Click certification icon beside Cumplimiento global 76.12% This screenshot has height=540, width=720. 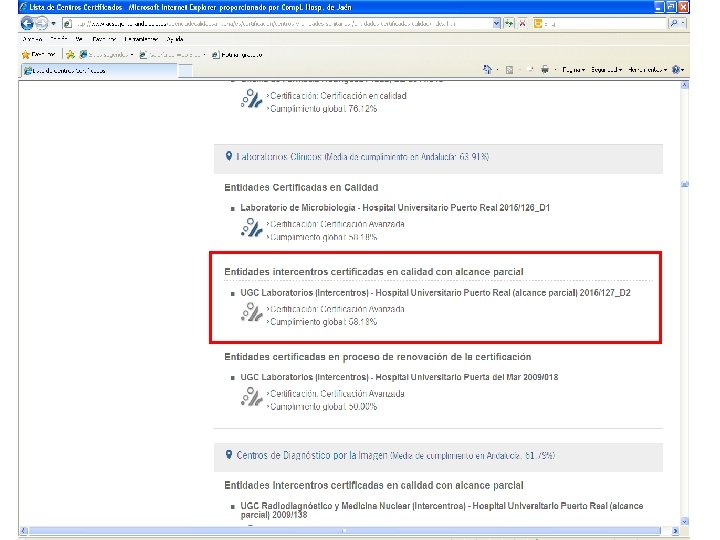coord(252,98)
